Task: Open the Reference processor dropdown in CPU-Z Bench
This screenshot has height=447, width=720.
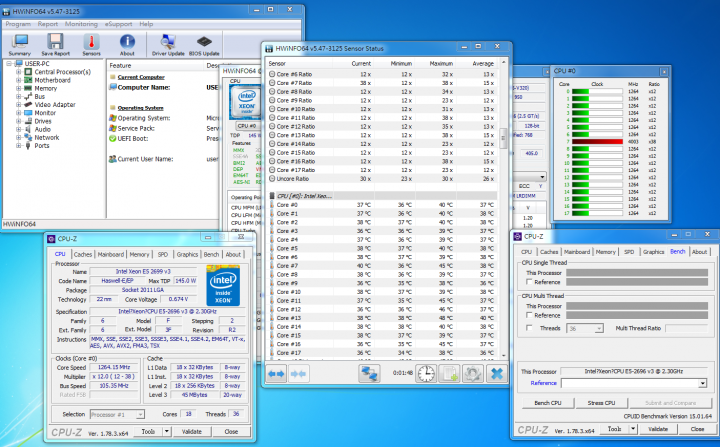Action: (x=703, y=383)
